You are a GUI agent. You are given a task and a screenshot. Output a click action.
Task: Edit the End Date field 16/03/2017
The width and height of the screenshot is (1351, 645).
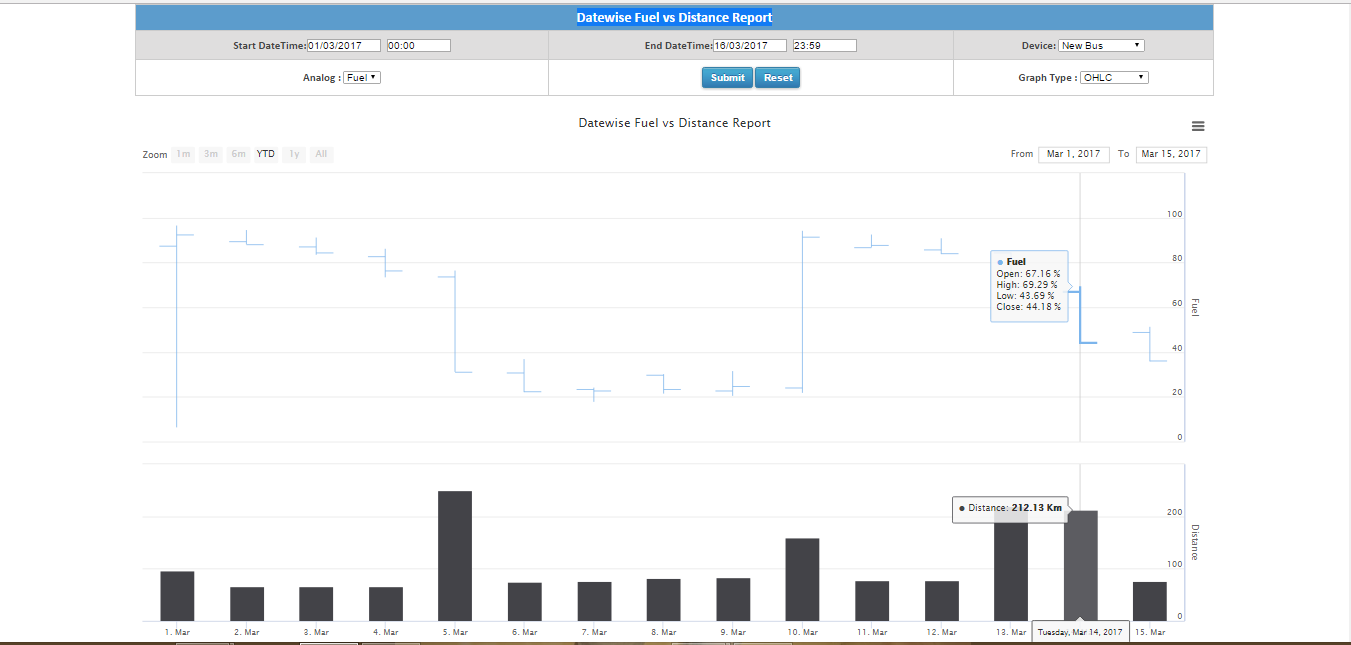click(750, 46)
